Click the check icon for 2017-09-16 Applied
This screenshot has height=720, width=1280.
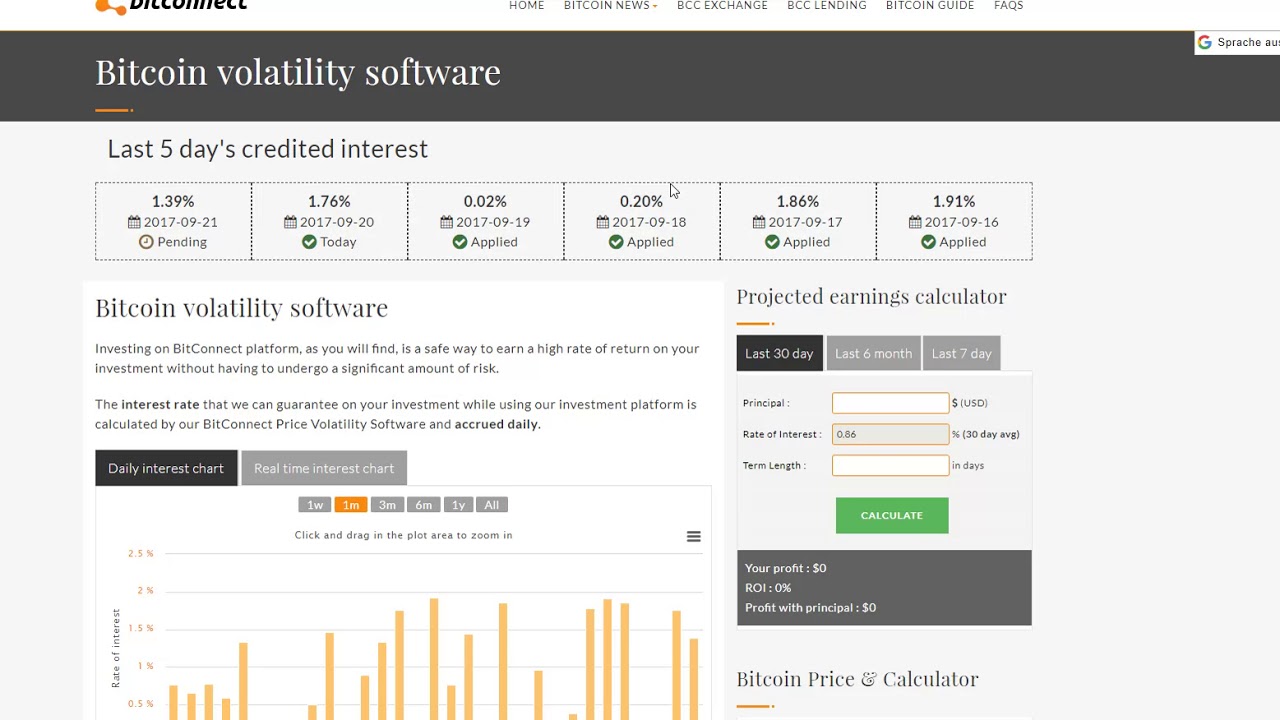[928, 242]
